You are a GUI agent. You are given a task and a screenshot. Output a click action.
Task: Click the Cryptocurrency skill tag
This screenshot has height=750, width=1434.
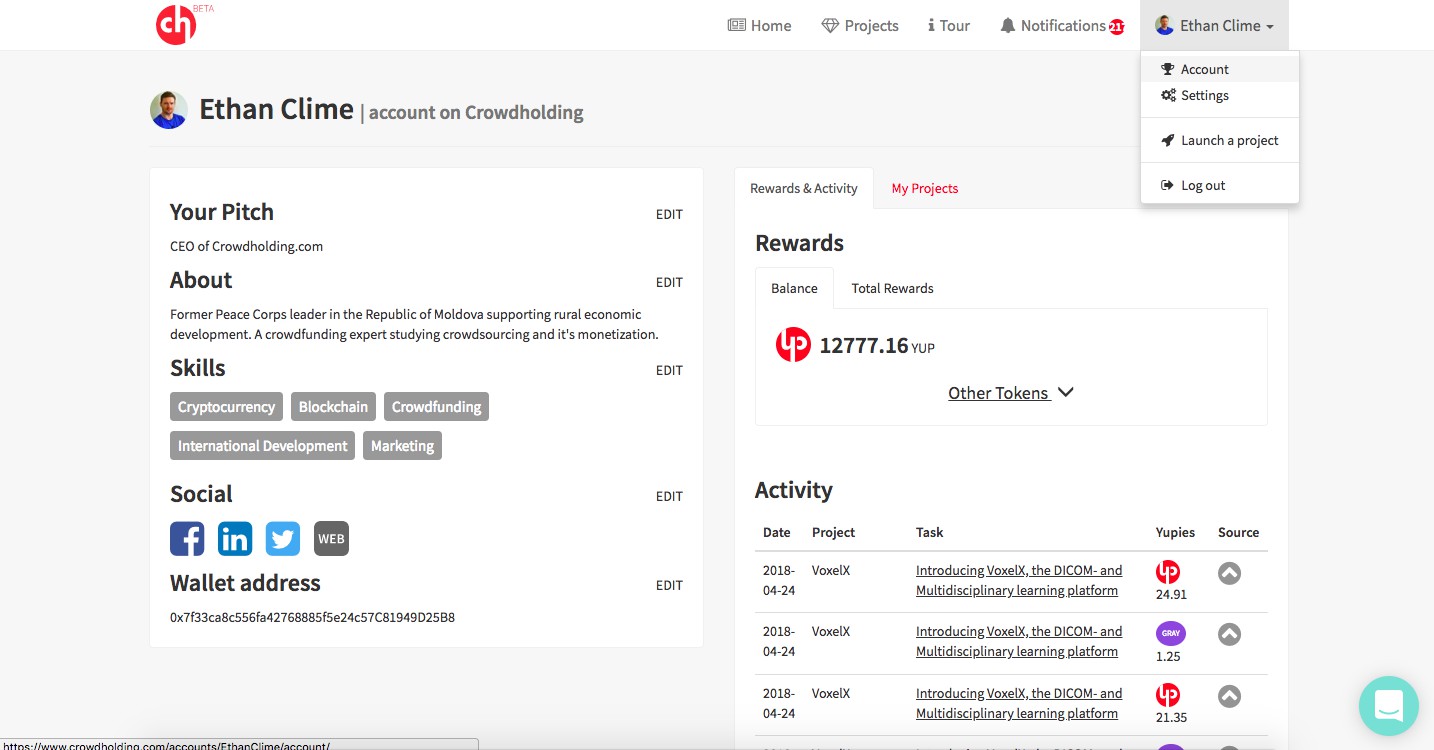pos(226,407)
